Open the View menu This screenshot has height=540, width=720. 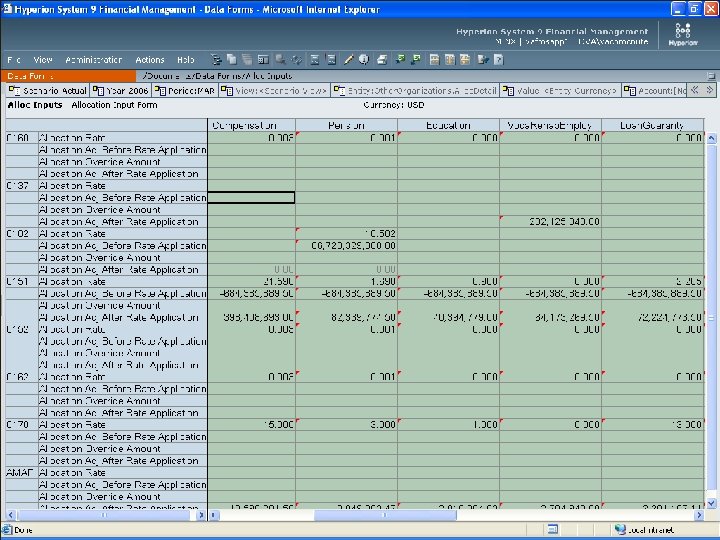pyautogui.click(x=43, y=60)
